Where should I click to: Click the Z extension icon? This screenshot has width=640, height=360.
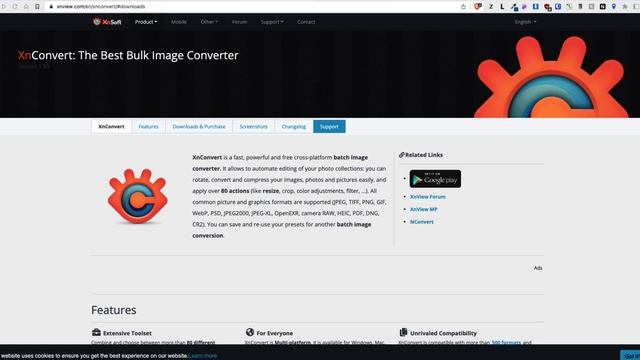pos(491,7)
